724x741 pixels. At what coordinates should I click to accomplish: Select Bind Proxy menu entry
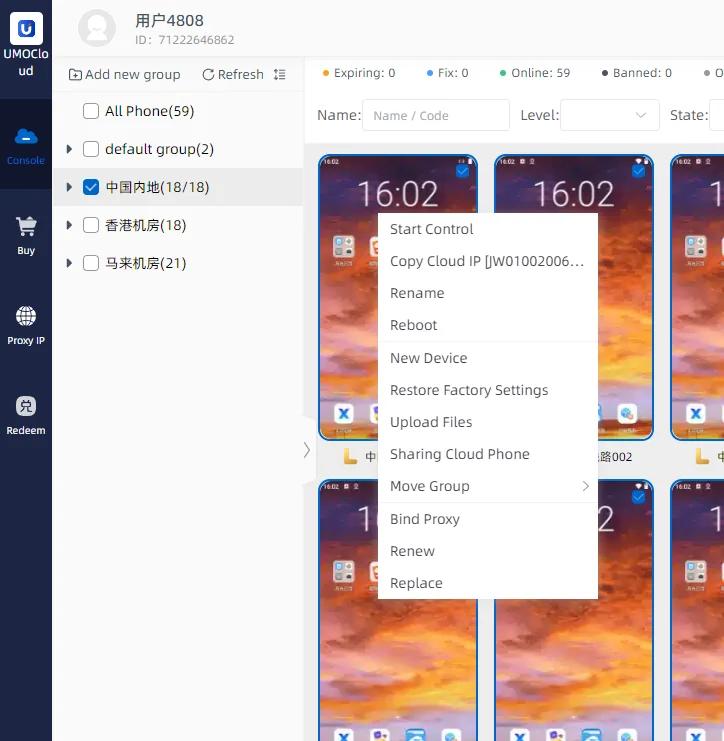(x=488, y=519)
